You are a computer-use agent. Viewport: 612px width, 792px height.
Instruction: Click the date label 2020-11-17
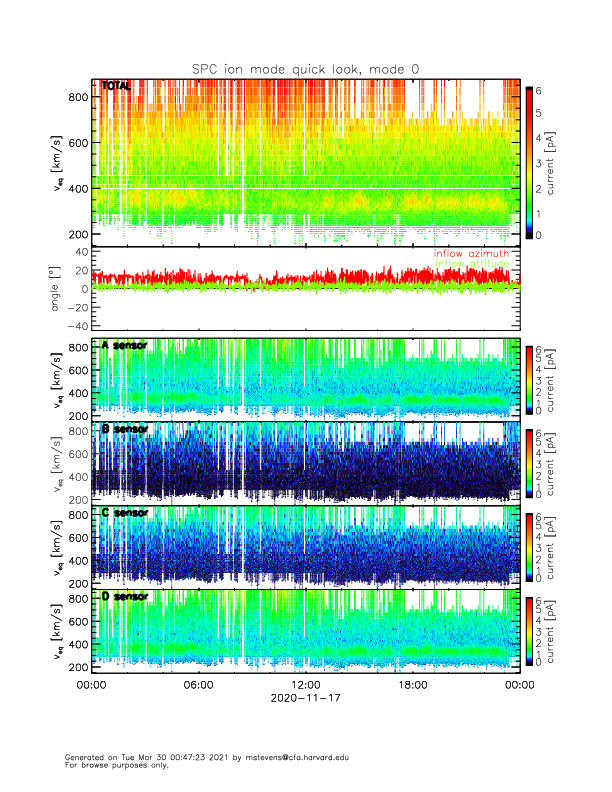click(x=305, y=700)
